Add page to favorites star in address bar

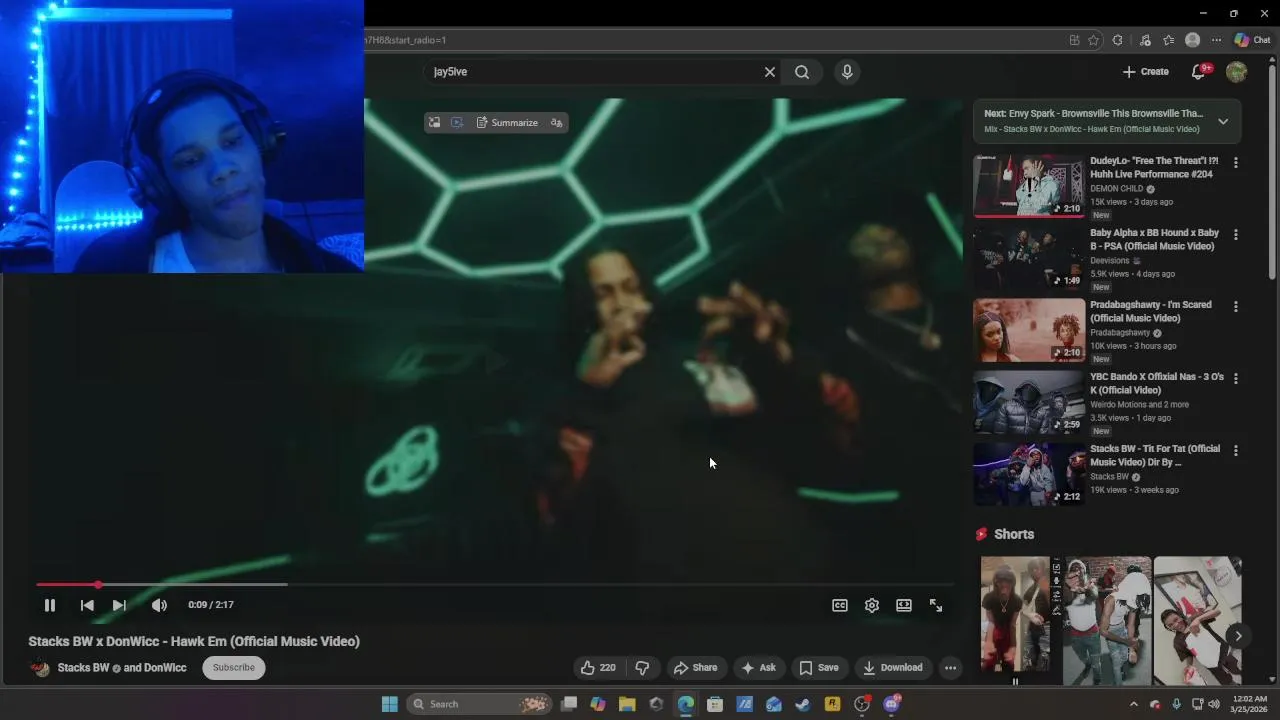point(1094,40)
